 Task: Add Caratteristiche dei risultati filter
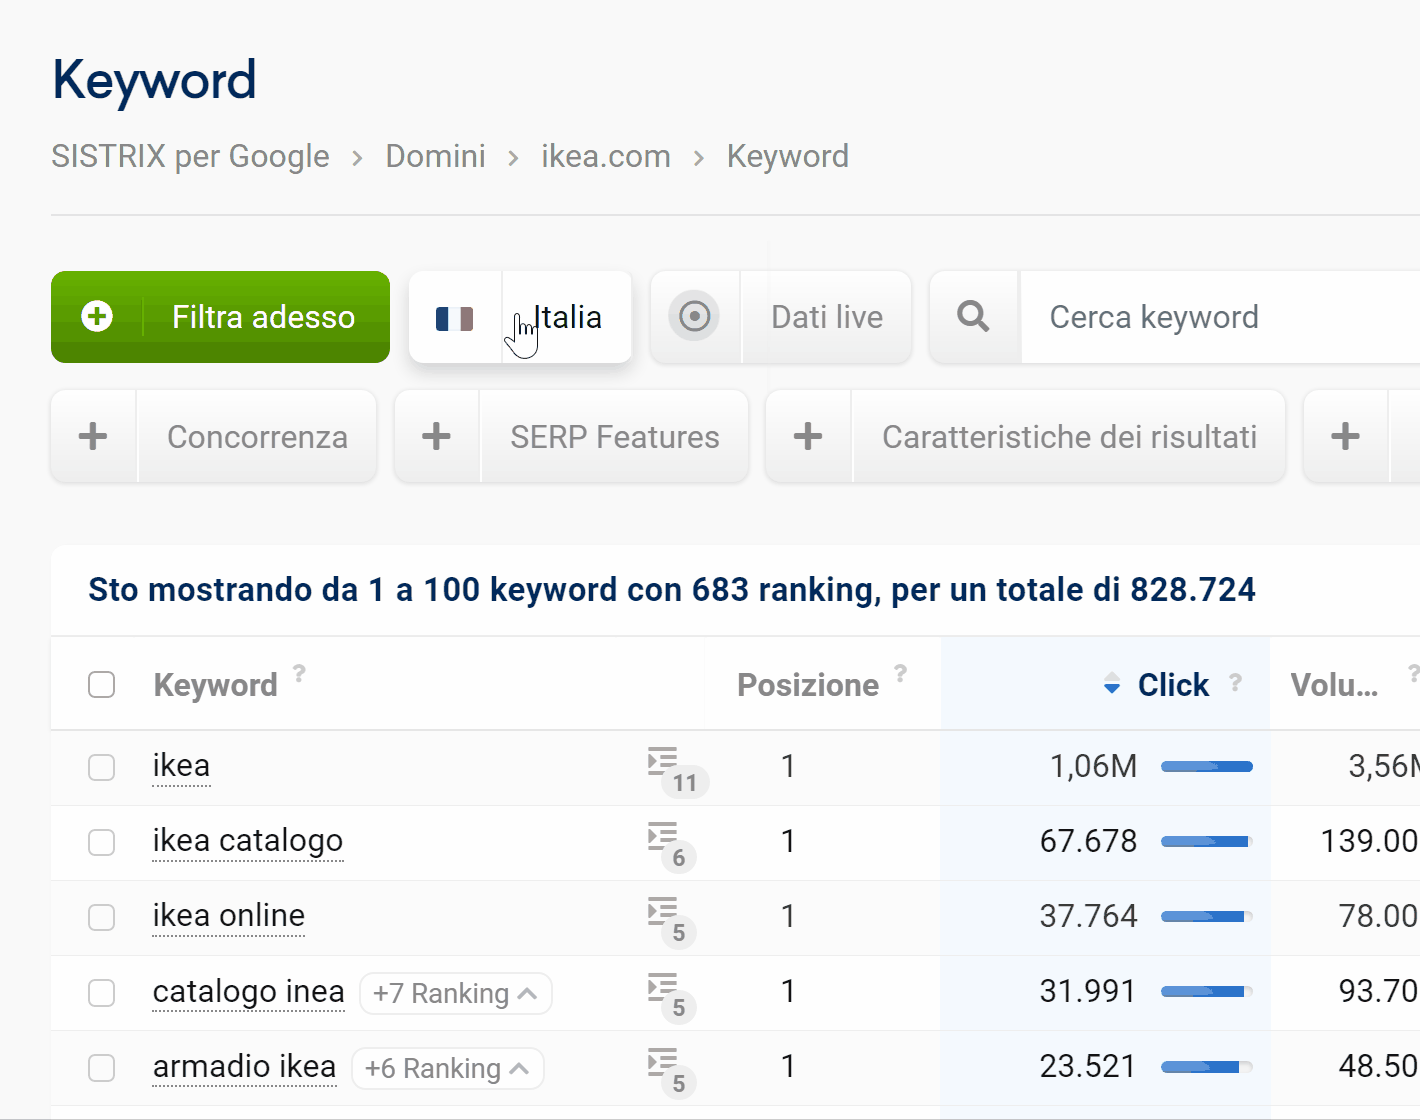pyautogui.click(x=1025, y=437)
